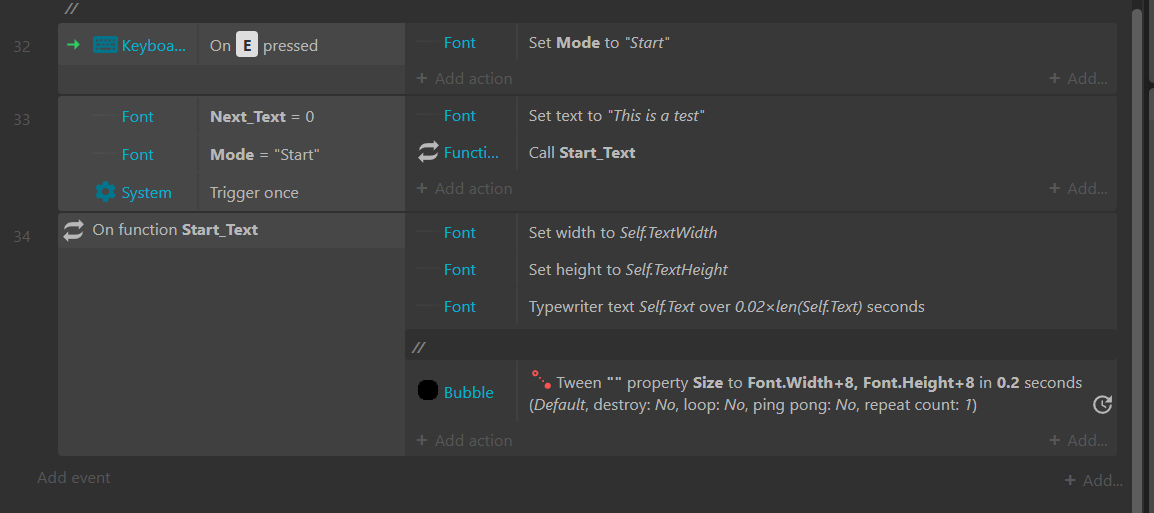Select the Typewriter text action
This screenshot has height=513, width=1154.
[x=817, y=306]
